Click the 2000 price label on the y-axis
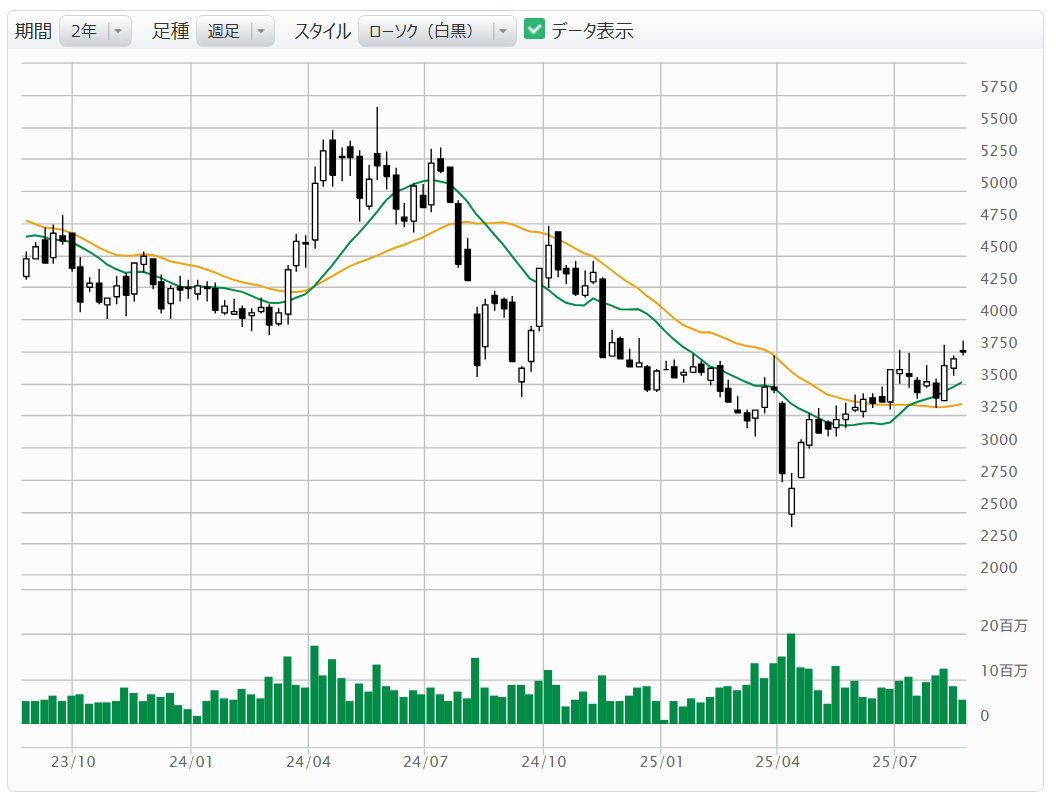This screenshot has width=1056, height=802. click(x=998, y=568)
